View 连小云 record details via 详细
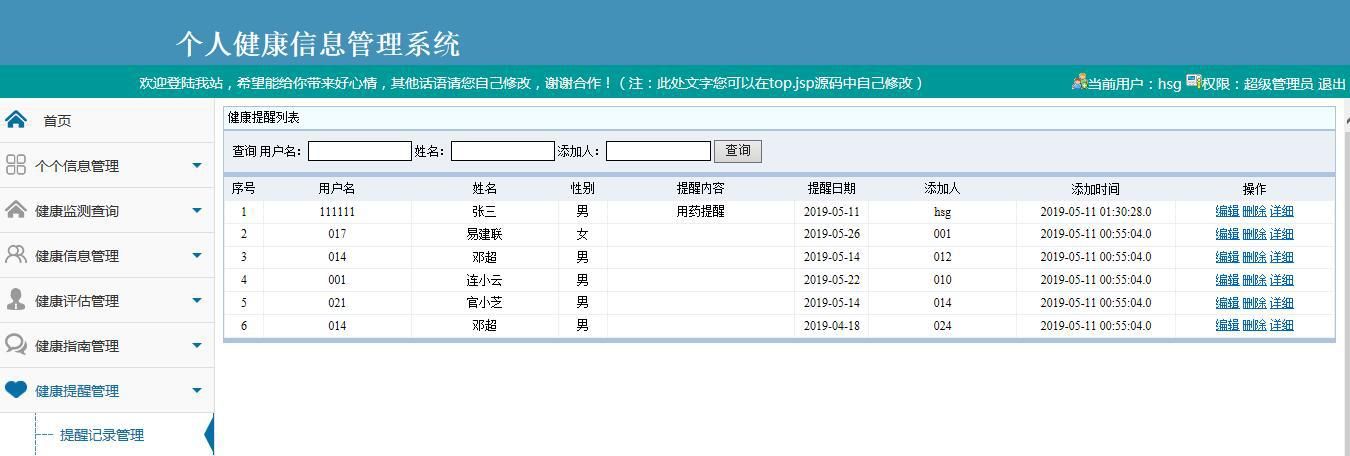This screenshot has height=456, width=1350. tap(1281, 280)
